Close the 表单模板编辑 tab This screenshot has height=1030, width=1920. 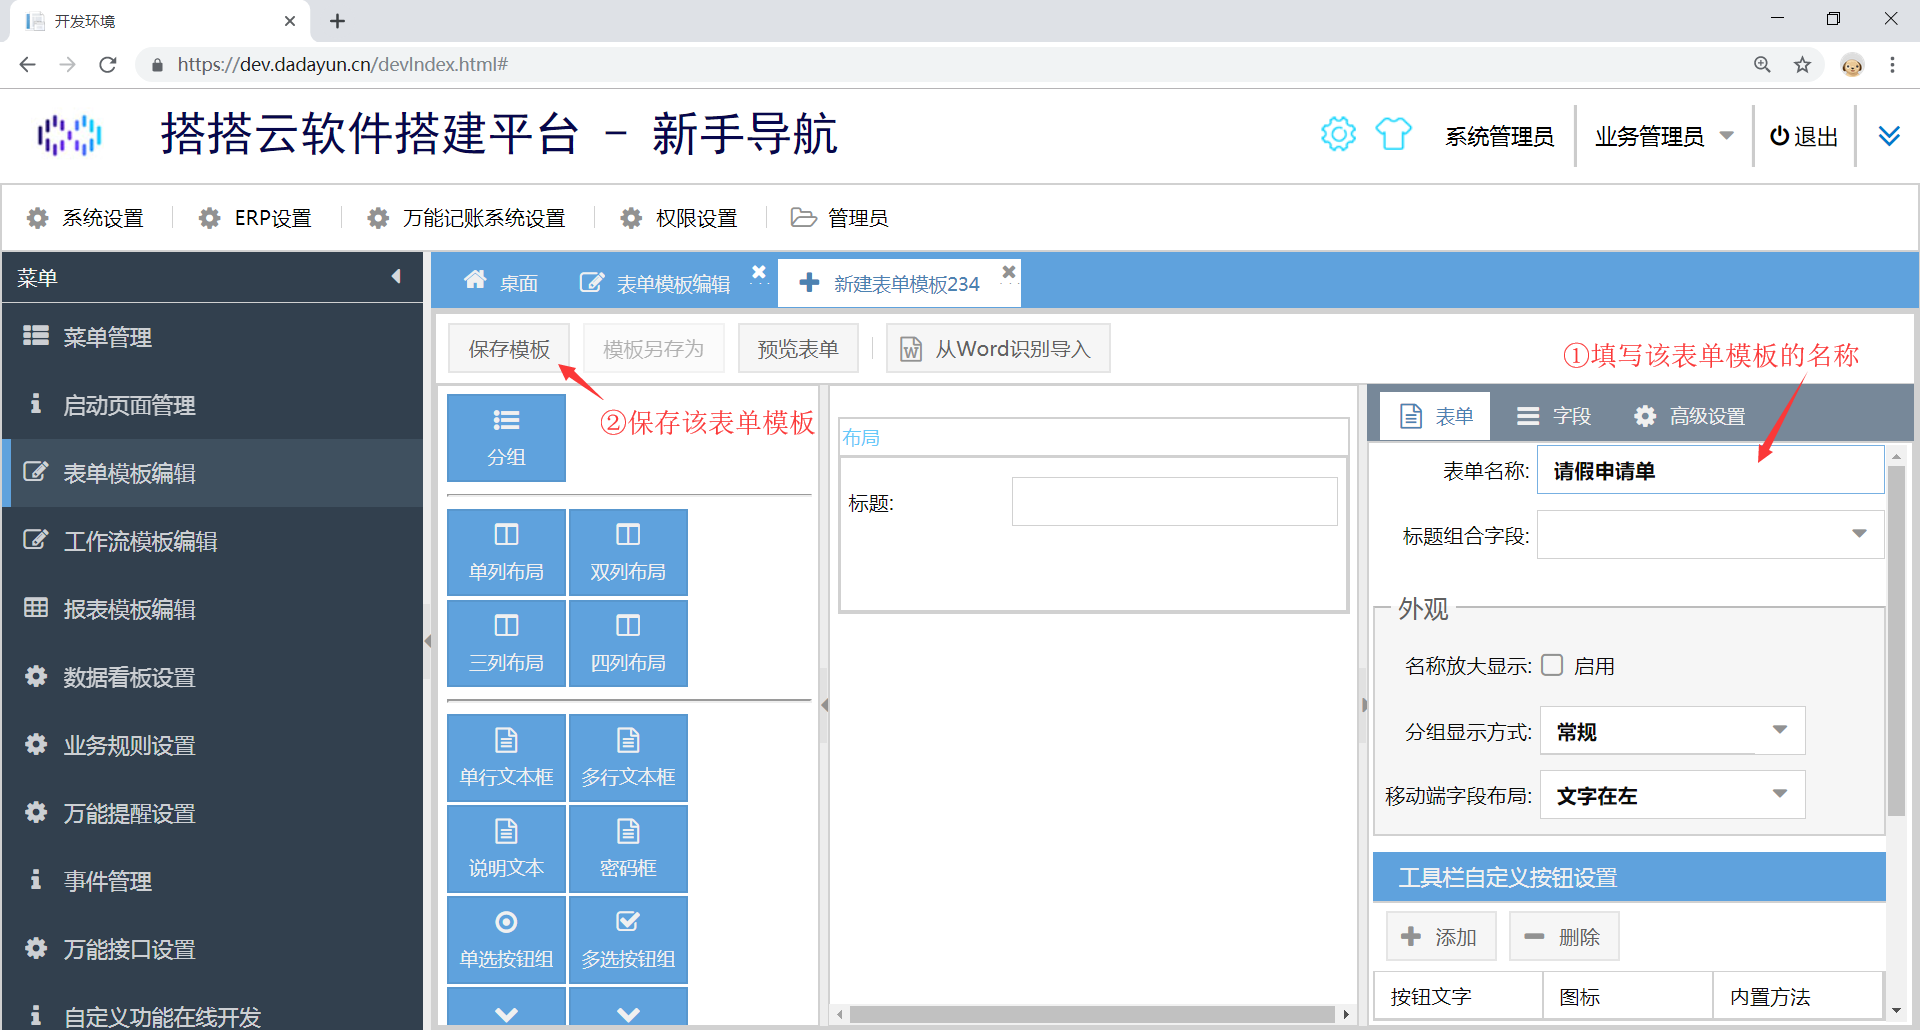tap(759, 272)
